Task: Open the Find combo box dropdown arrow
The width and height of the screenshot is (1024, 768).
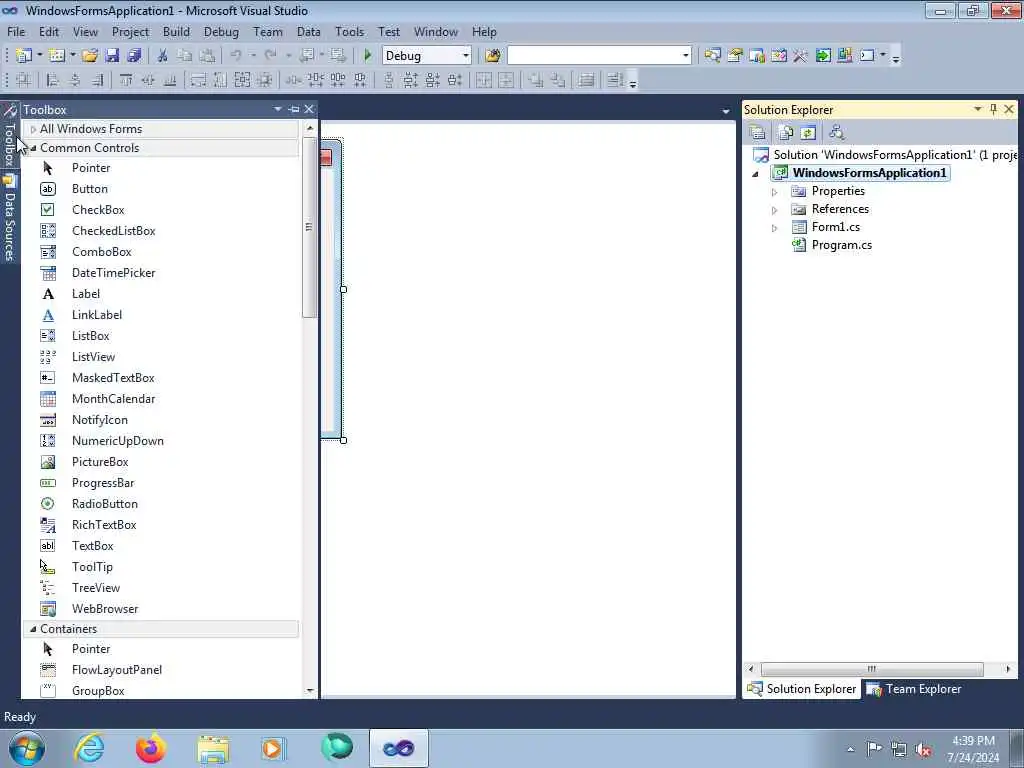Action: coord(685,56)
